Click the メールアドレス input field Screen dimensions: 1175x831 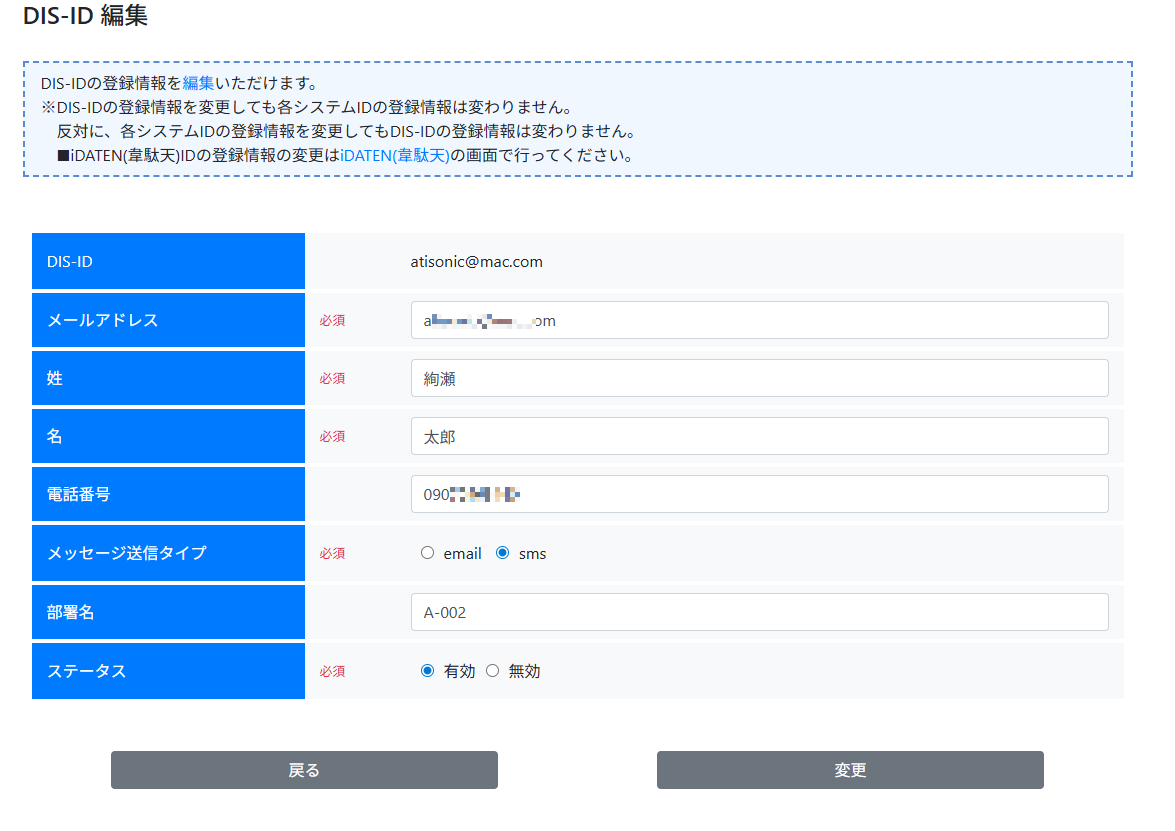tap(759, 320)
